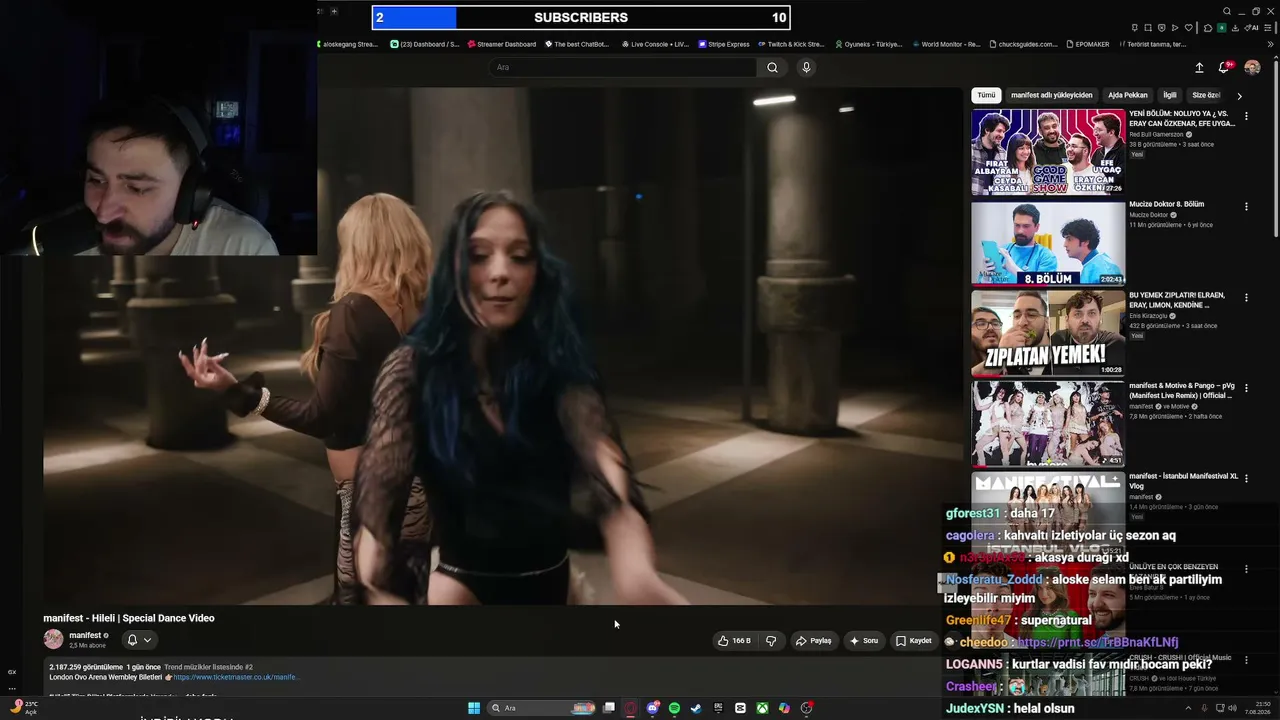The image size is (1280, 720).
Task: Open the ZIPLATAN YEMEK video thumbnail
Action: click(1048, 333)
